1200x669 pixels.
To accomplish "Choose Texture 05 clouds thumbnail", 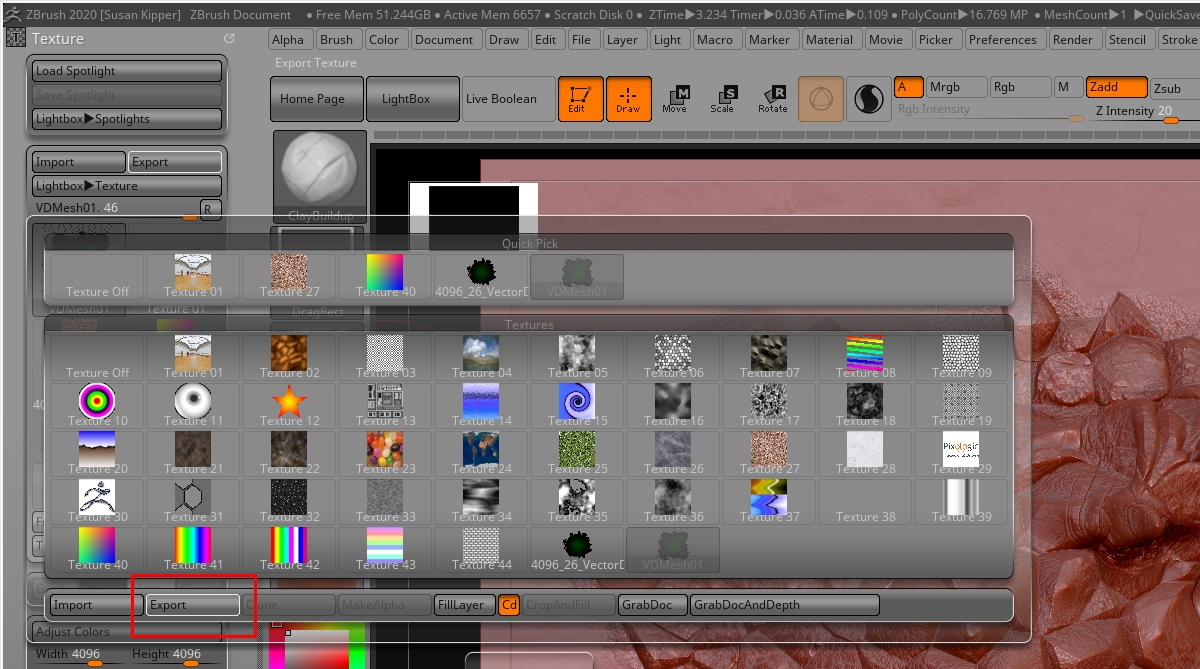I will [577, 357].
